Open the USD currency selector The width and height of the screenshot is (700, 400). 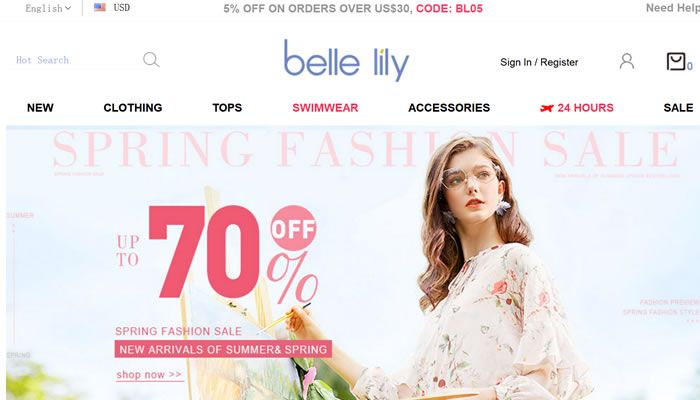[121, 8]
